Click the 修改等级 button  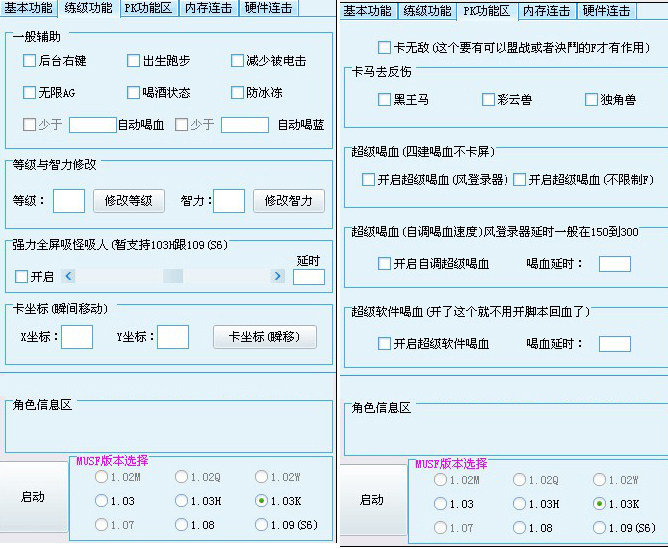(x=129, y=201)
